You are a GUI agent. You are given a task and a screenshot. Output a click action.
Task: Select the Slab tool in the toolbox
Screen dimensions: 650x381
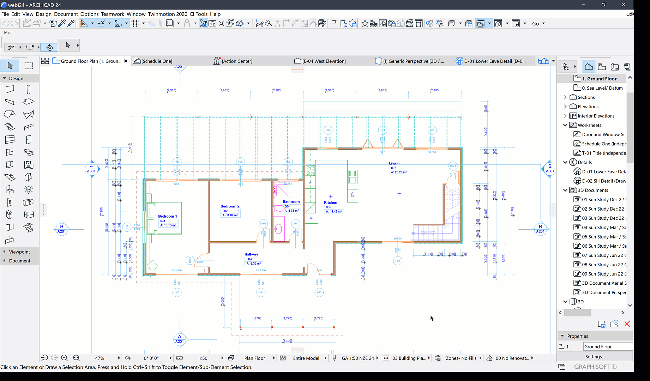[x=28, y=102]
